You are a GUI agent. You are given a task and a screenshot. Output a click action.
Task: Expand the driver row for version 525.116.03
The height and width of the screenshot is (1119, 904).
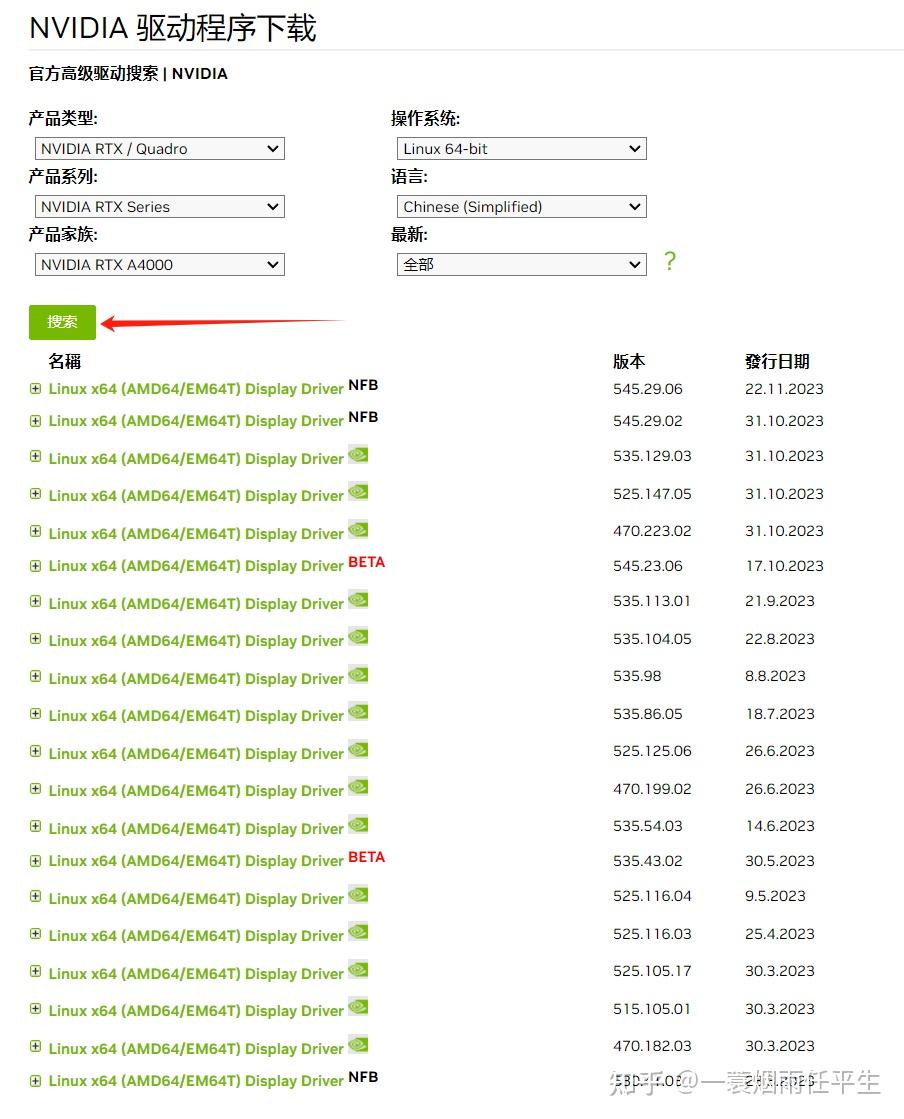pos(36,933)
